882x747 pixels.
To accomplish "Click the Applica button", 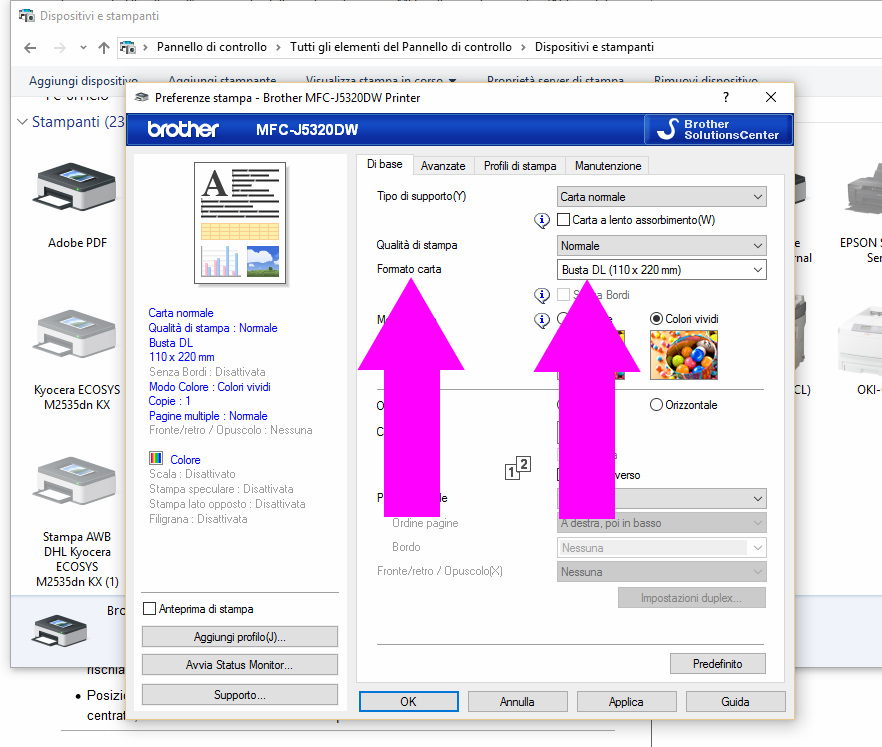I will click(x=626, y=701).
